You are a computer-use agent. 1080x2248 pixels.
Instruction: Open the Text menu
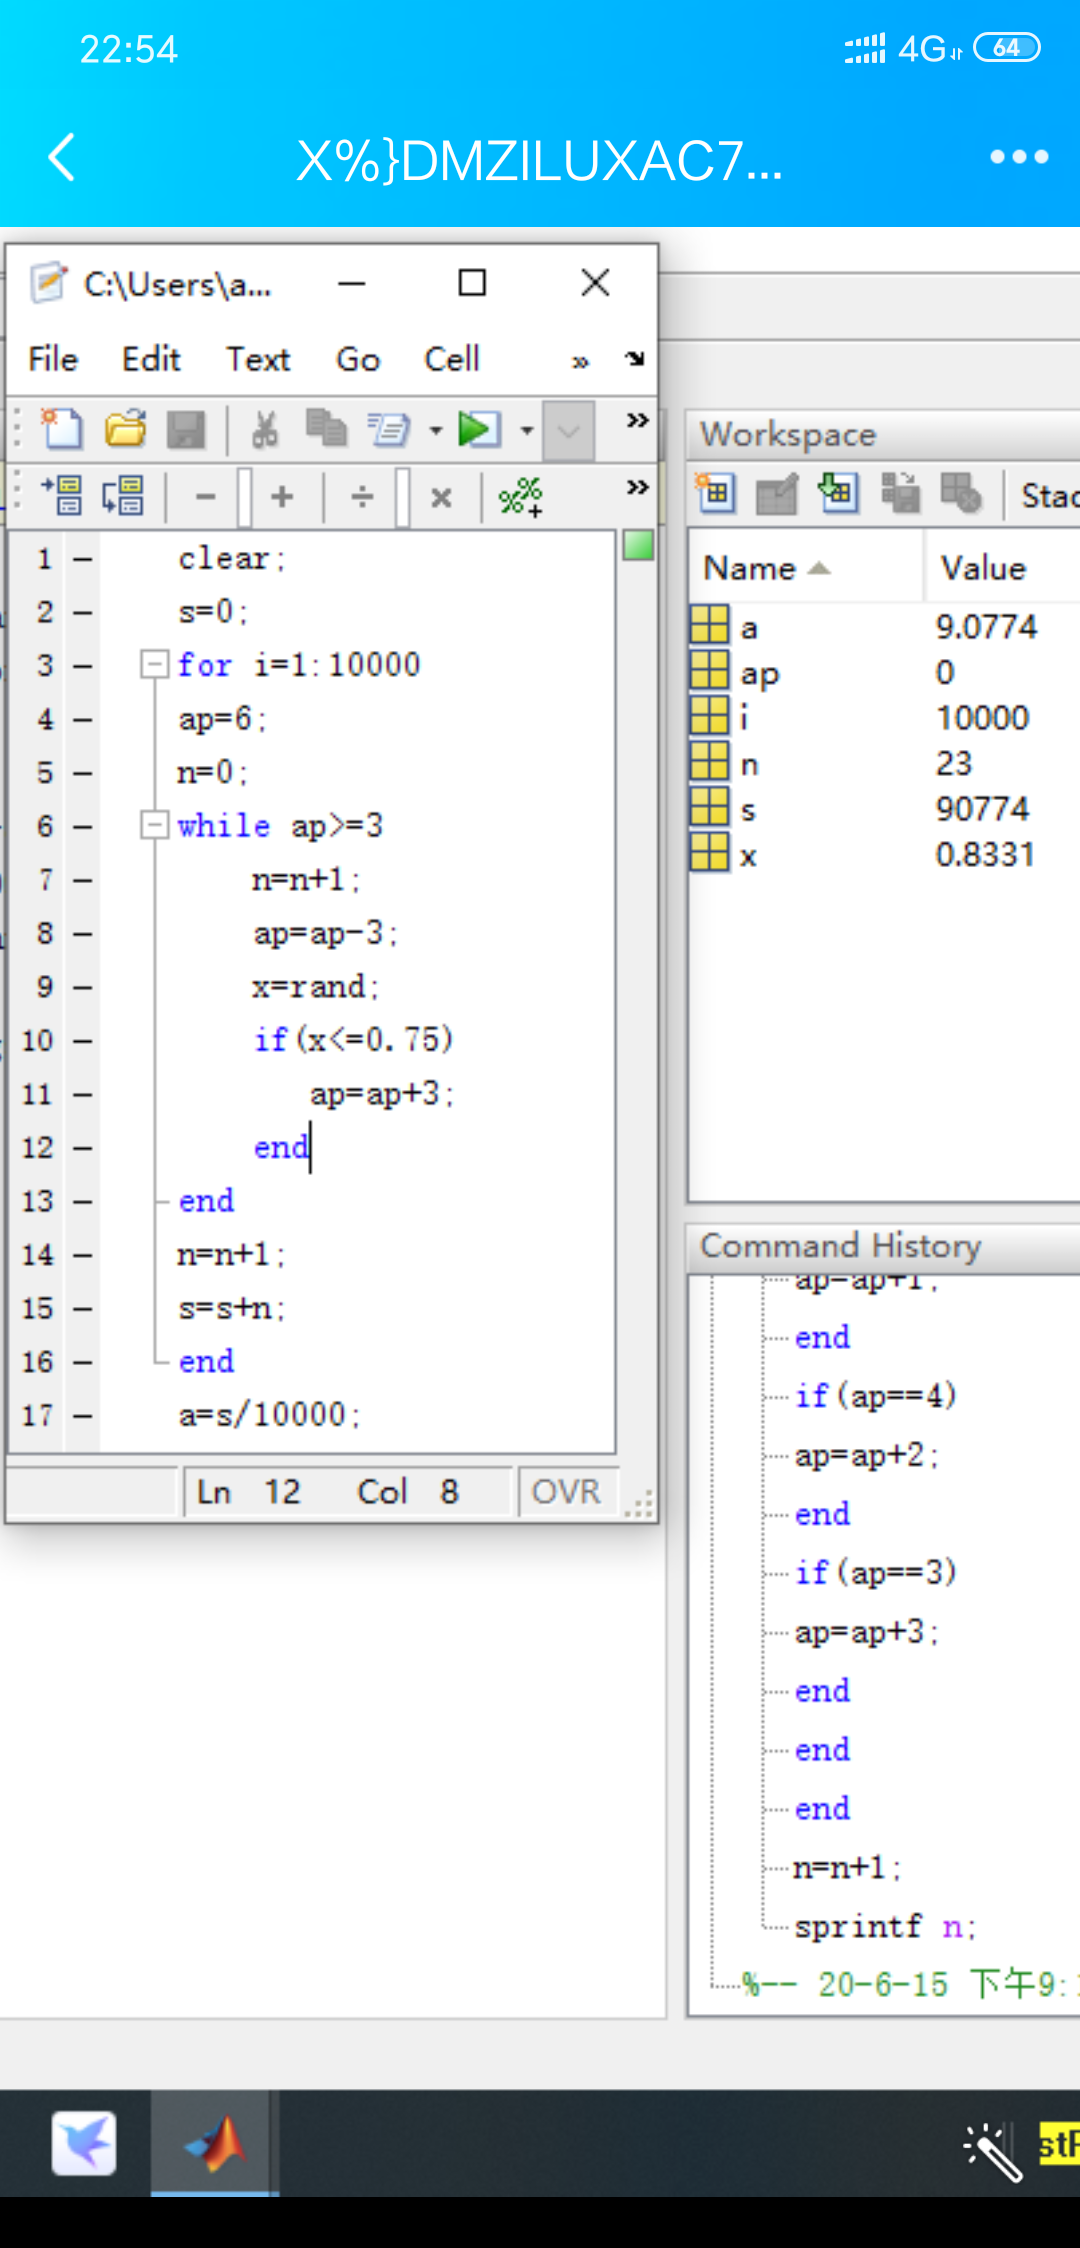pyautogui.click(x=258, y=359)
